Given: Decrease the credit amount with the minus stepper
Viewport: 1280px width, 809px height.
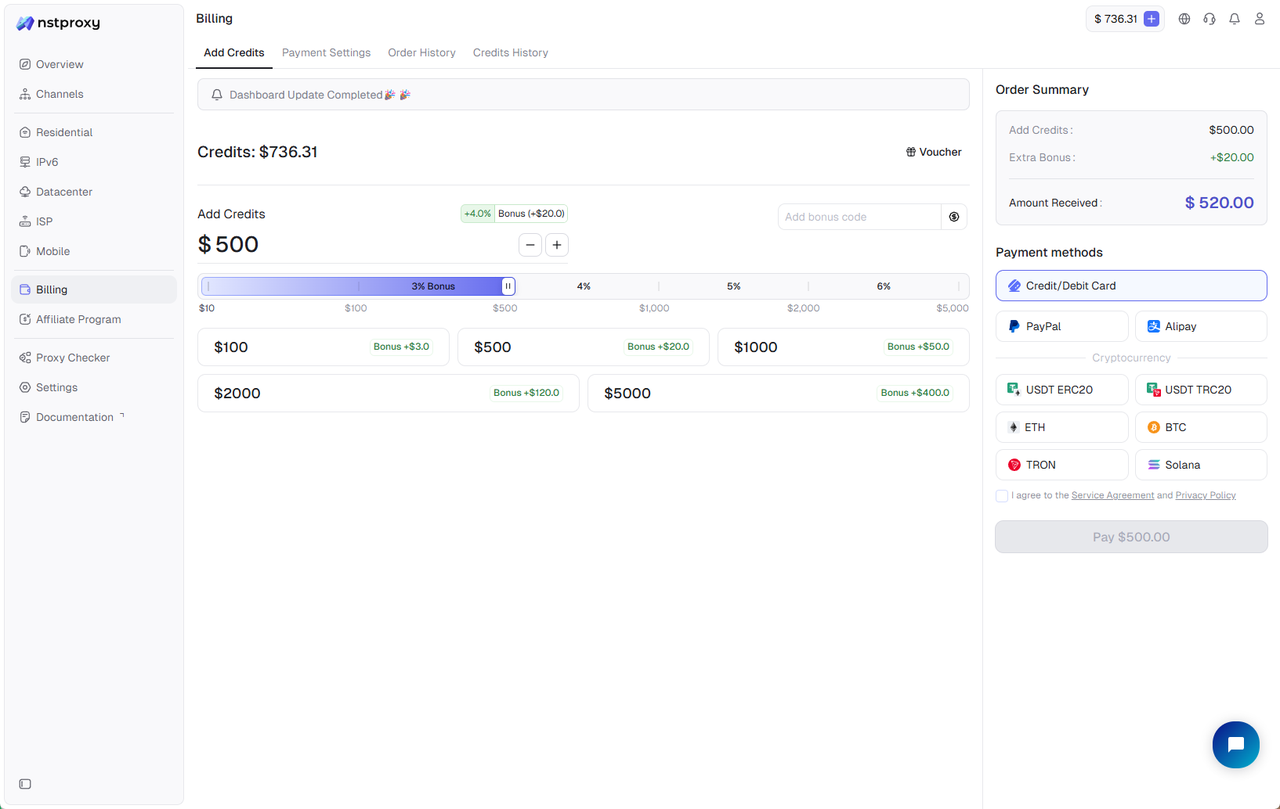Looking at the screenshot, I should click(x=530, y=245).
